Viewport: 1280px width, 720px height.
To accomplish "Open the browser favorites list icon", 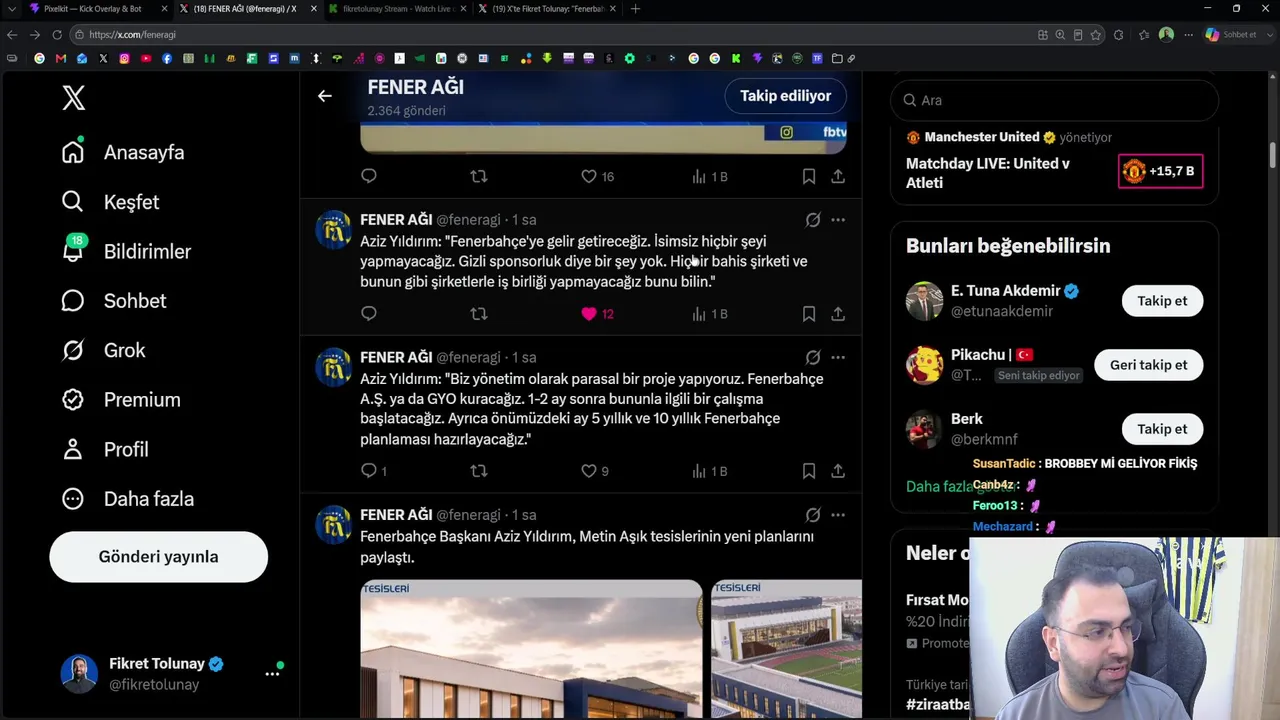I will (1144, 35).
